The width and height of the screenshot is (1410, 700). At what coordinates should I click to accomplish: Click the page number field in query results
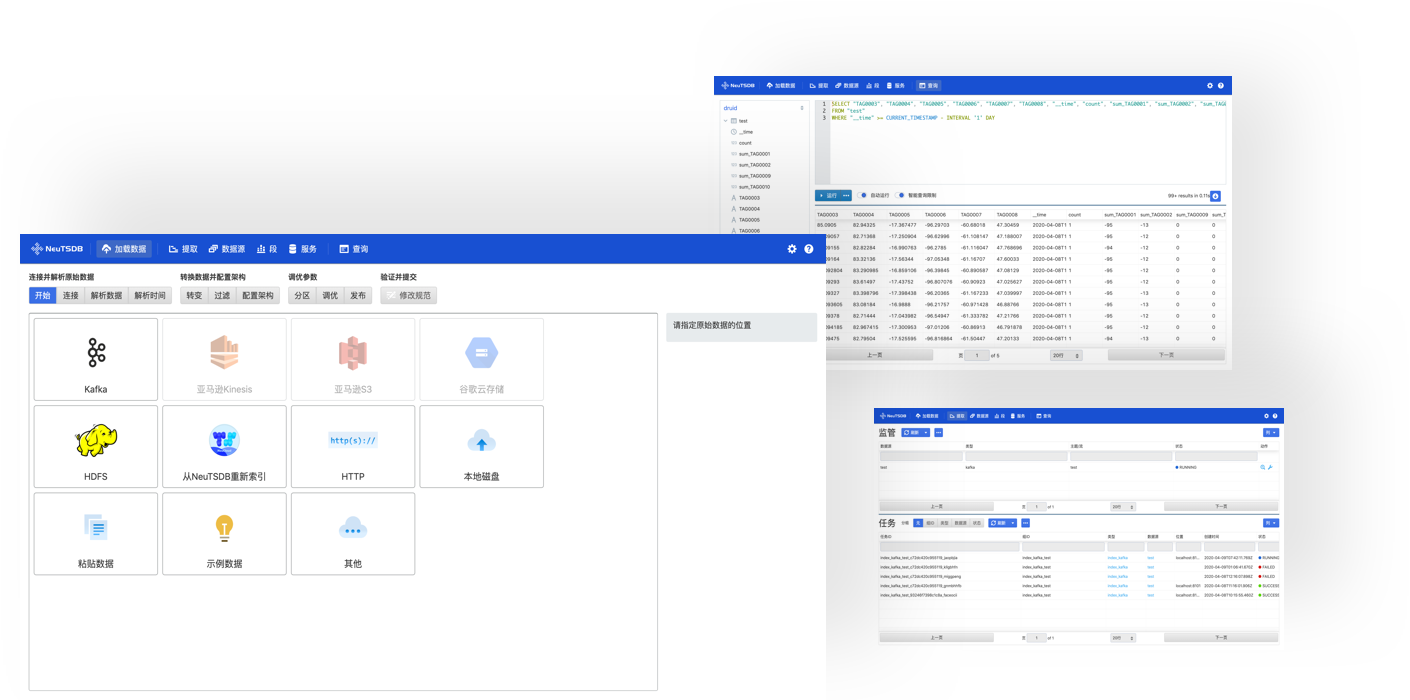coord(975,355)
